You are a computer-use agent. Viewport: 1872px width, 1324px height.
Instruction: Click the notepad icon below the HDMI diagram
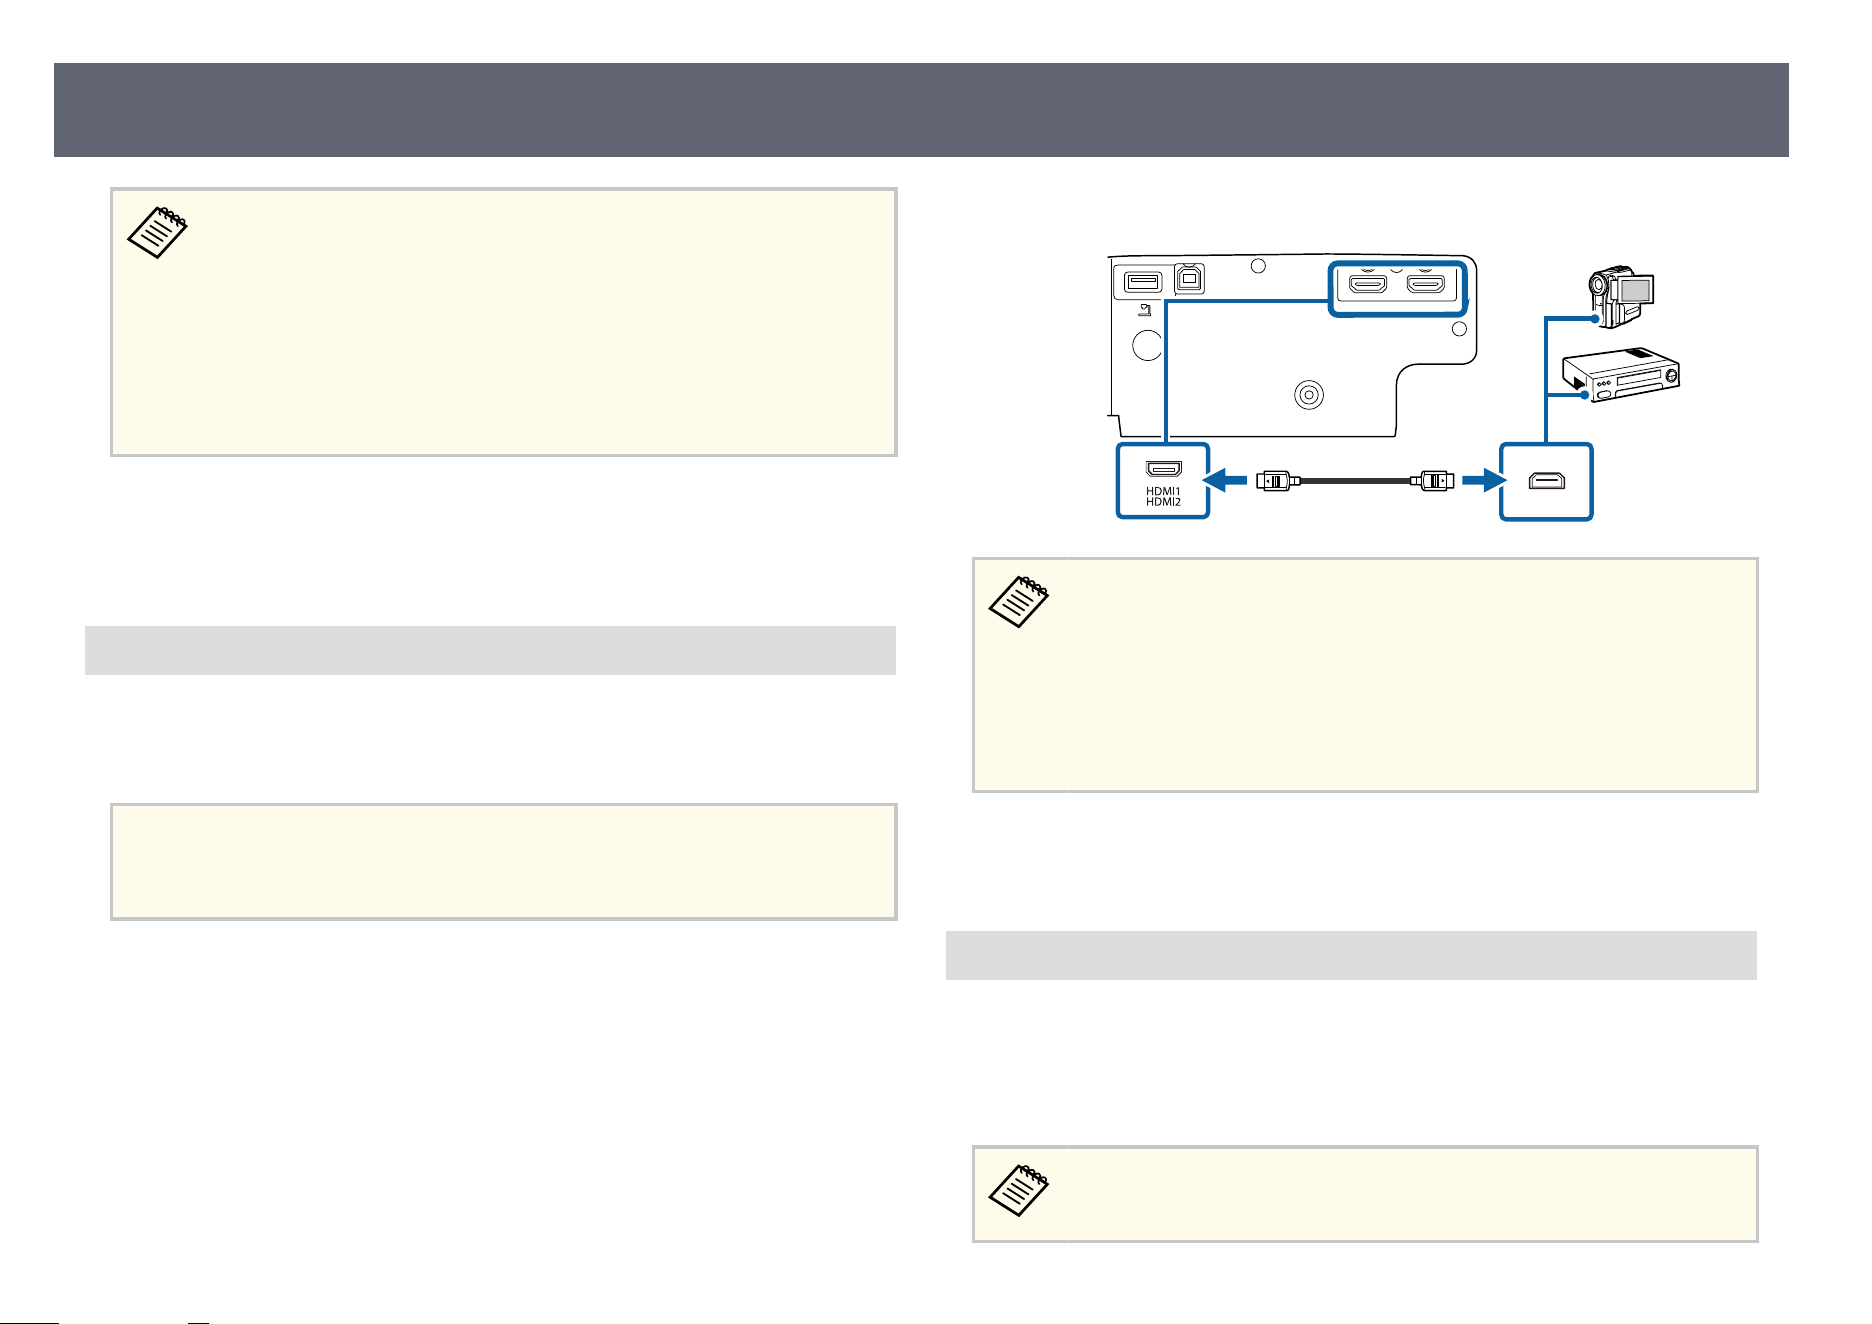[x=1019, y=601]
